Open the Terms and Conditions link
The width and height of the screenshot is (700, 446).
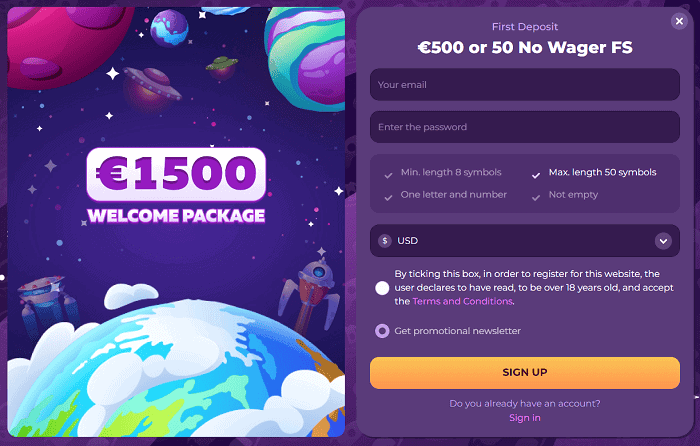coord(463,301)
